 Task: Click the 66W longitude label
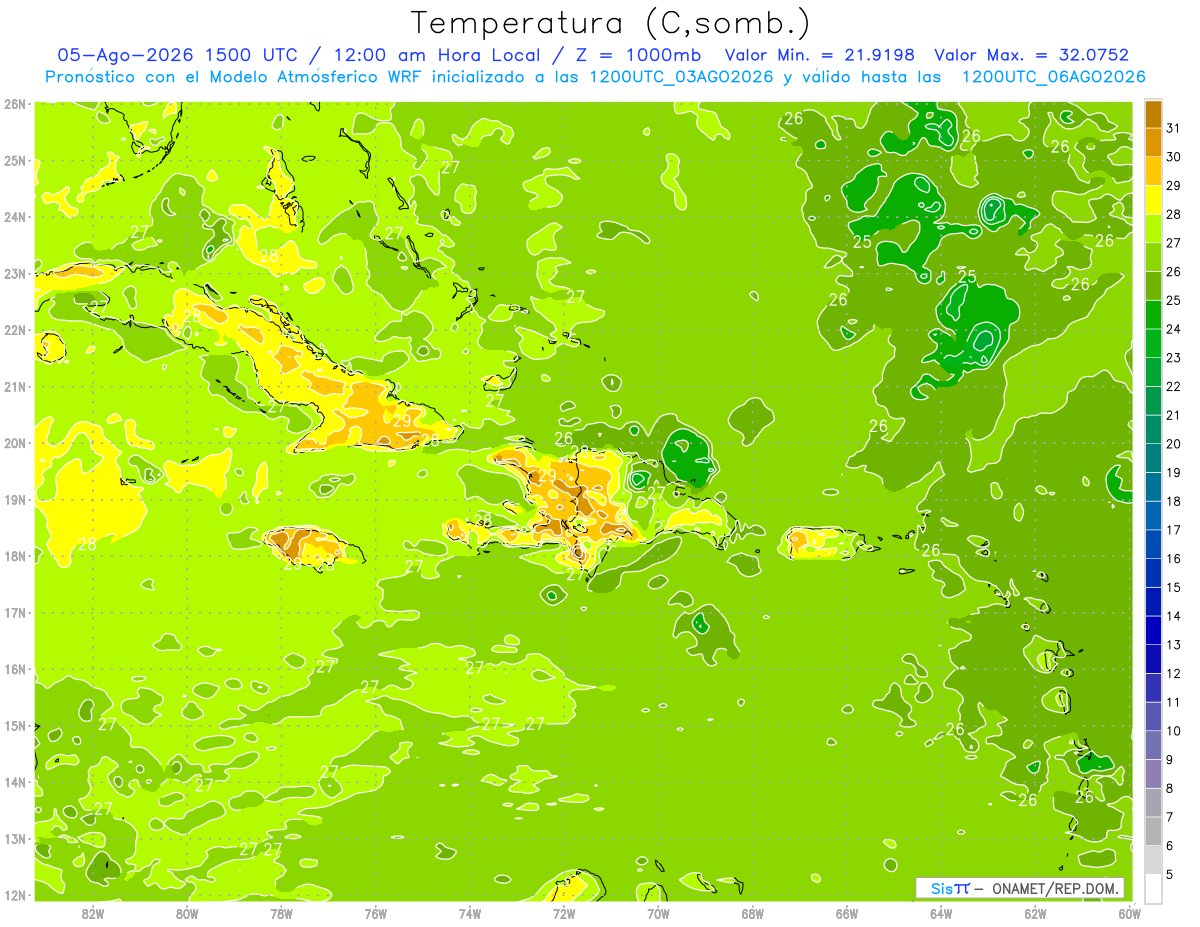847,914
